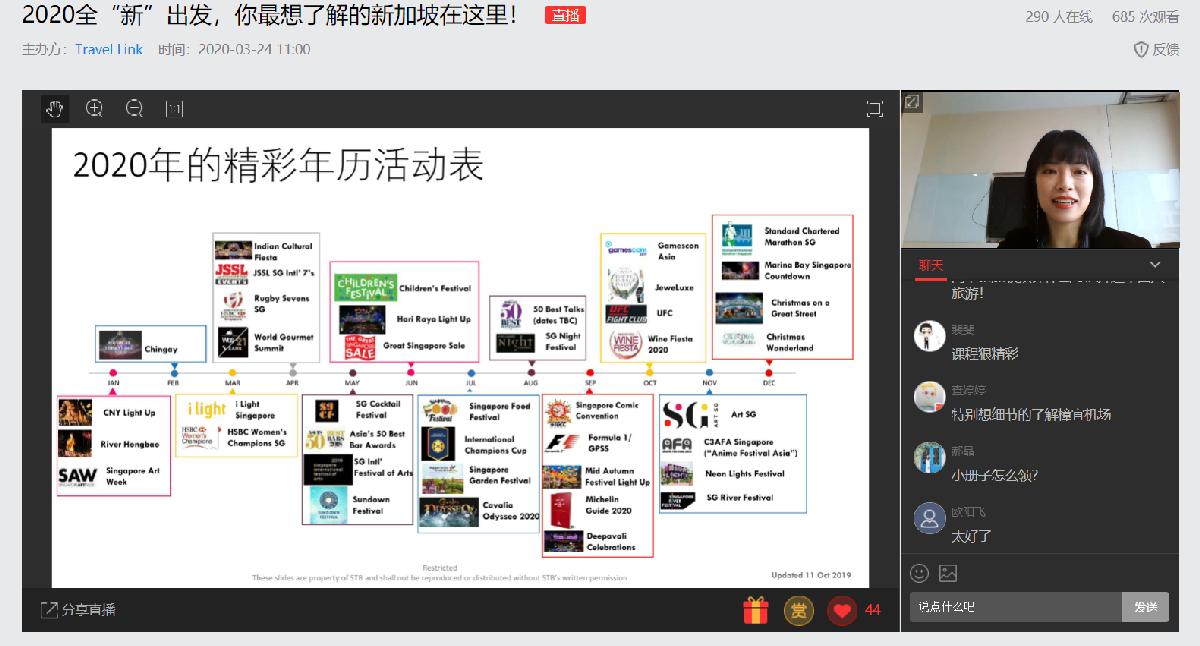This screenshot has width=1200, height=646.
Task: Switch to the 聊天 chat tab
Action: 931,265
